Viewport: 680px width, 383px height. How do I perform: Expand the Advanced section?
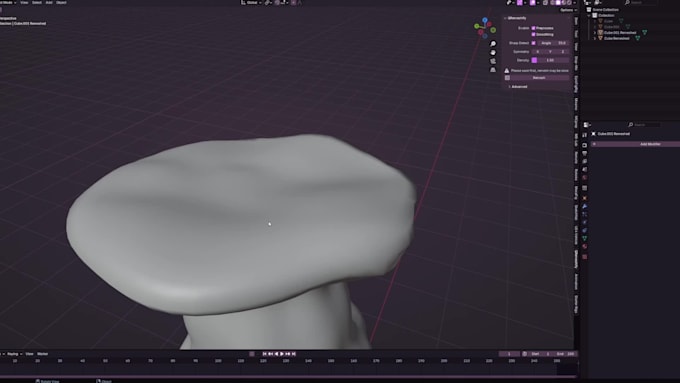click(519, 87)
